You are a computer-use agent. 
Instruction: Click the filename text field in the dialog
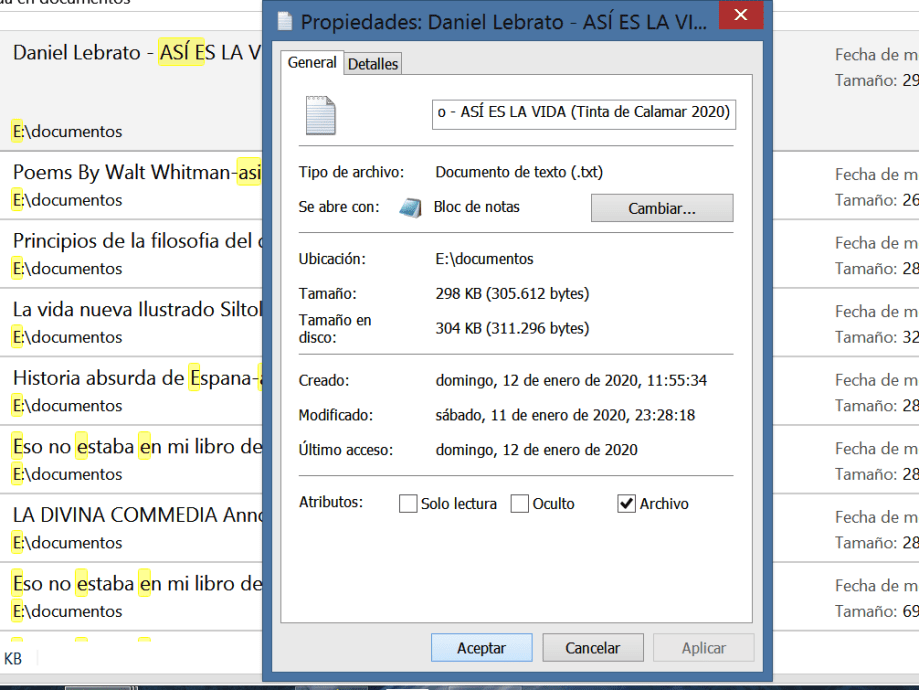[x=583, y=114]
